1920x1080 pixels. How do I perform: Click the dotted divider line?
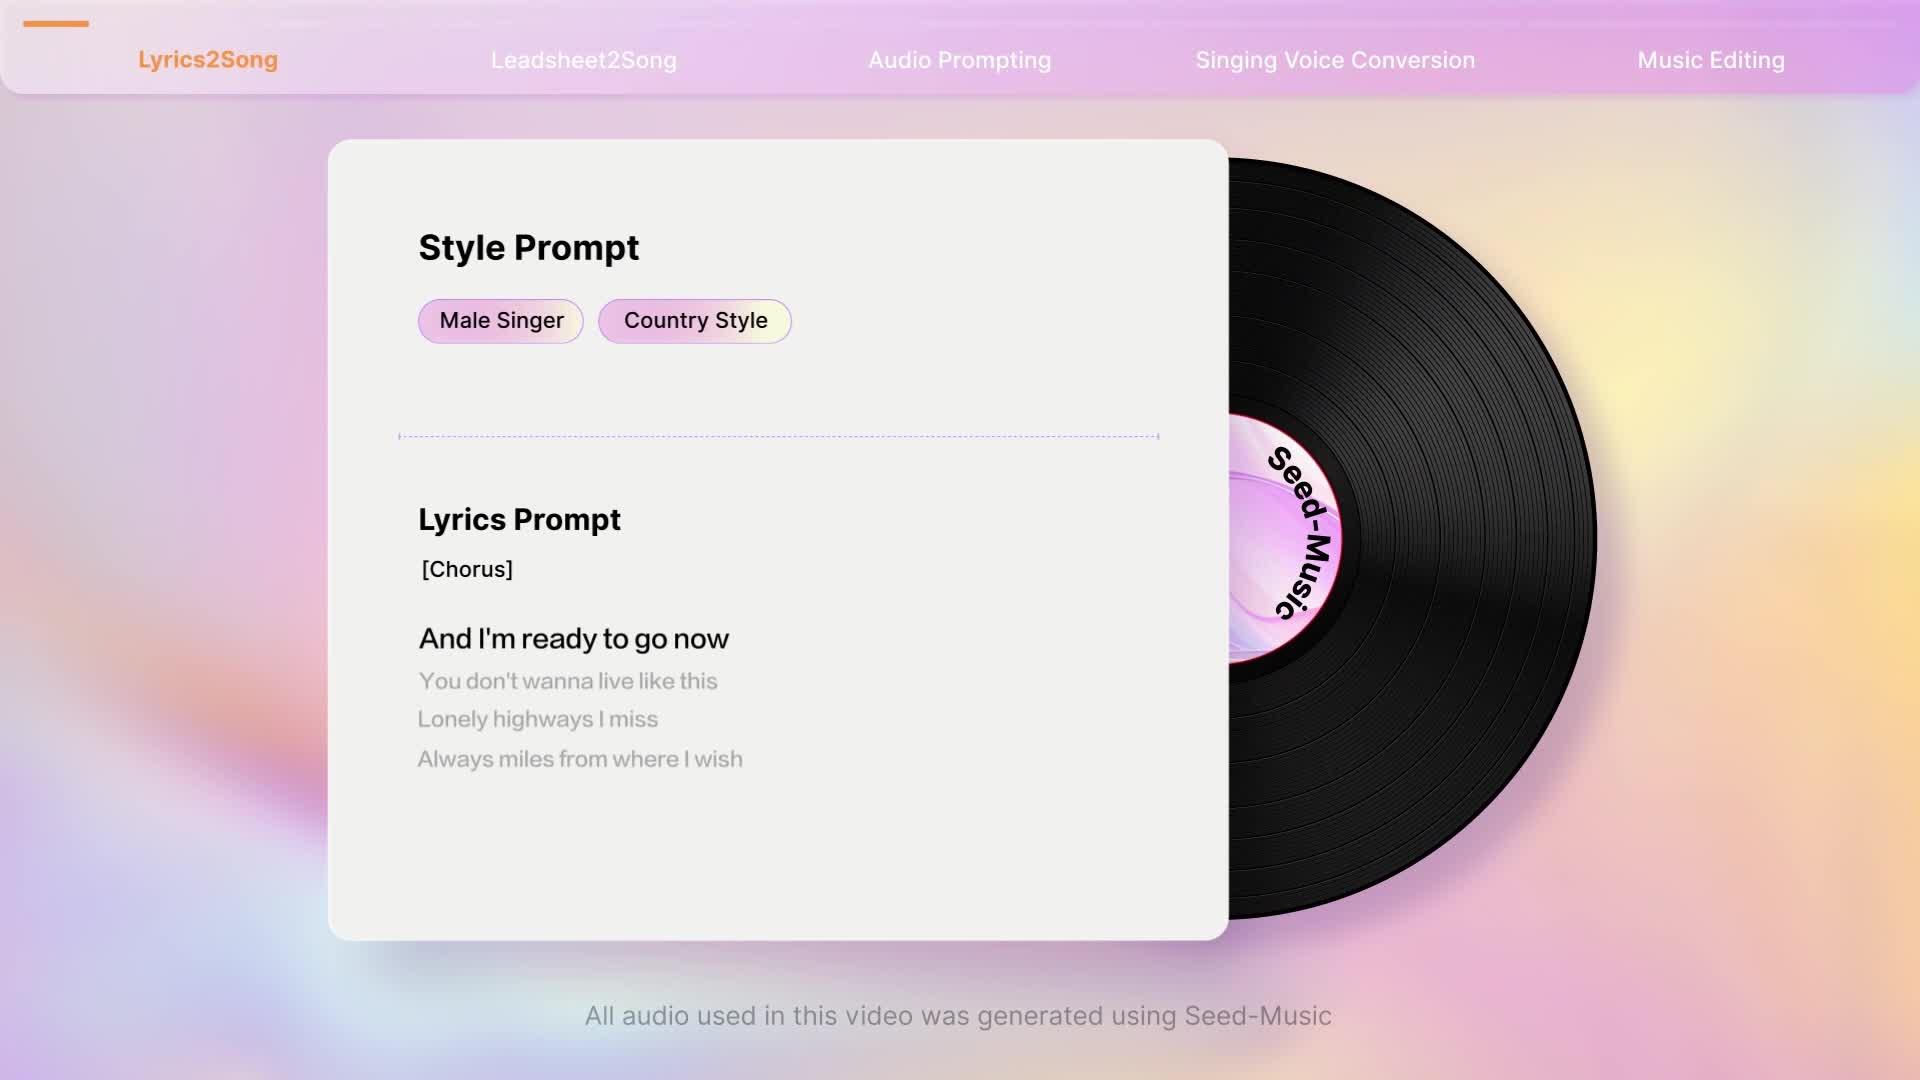(778, 436)
